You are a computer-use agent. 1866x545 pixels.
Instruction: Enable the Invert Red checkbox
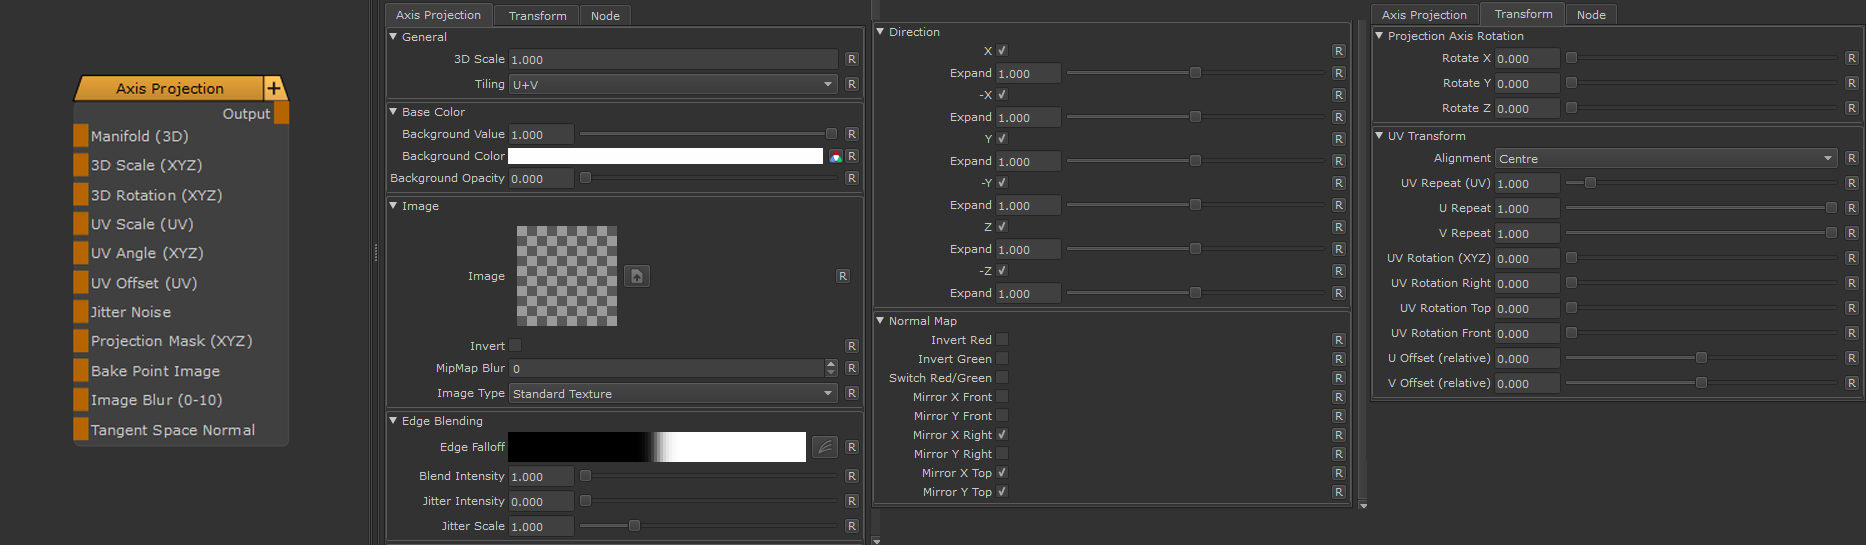1002,340
